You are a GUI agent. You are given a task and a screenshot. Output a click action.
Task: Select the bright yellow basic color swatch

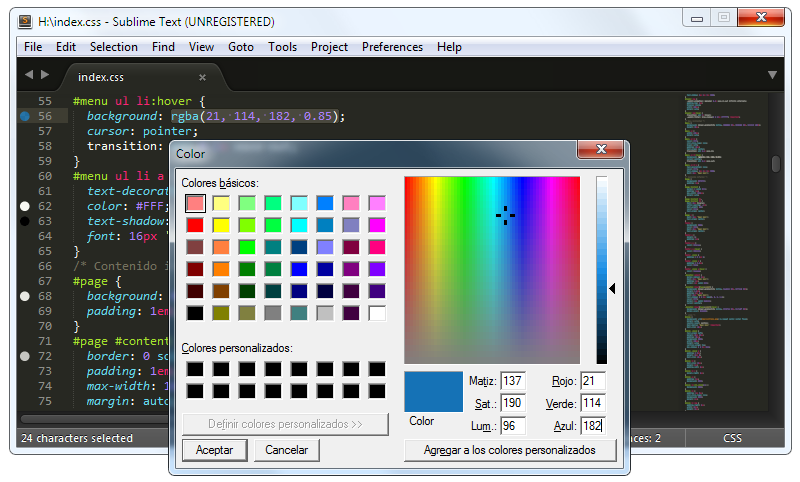[x=221, y=225]
